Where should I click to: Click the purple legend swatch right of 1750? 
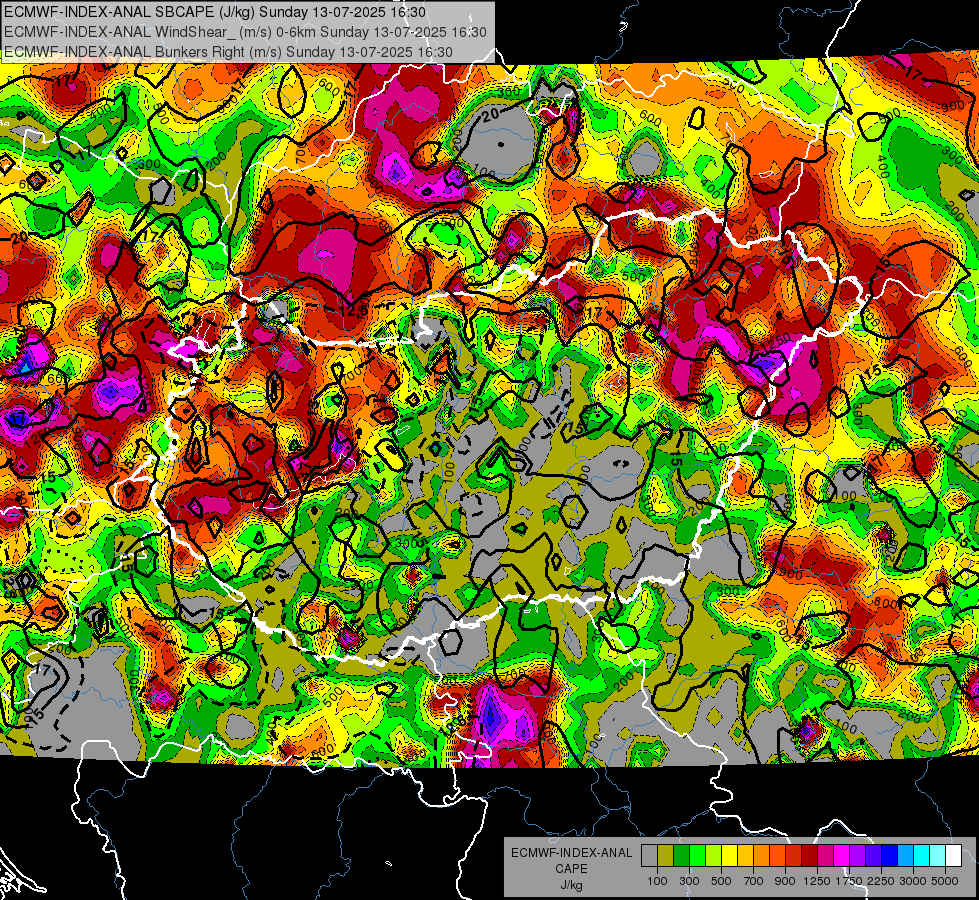[858, 855]
